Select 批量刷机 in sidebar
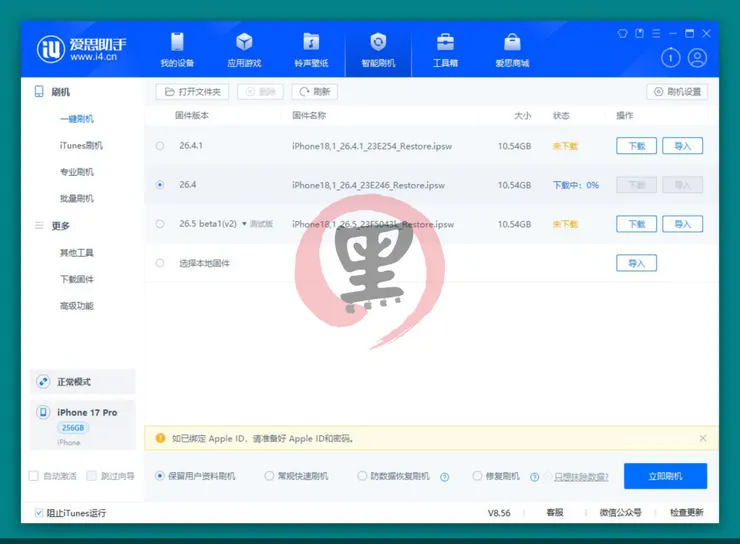This screenshot has width=740, height=544. pyautogui.click(x=76, y=198)
